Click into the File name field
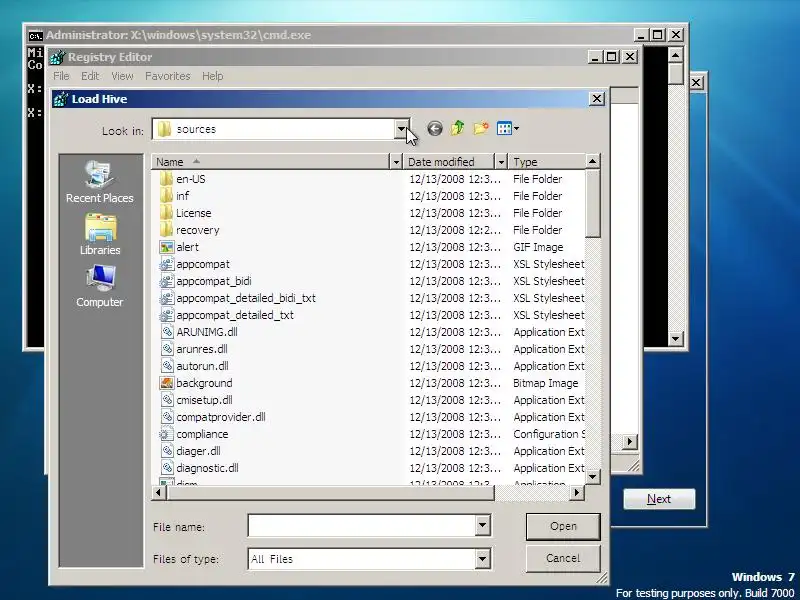The image size is (800, 600). 361,526
